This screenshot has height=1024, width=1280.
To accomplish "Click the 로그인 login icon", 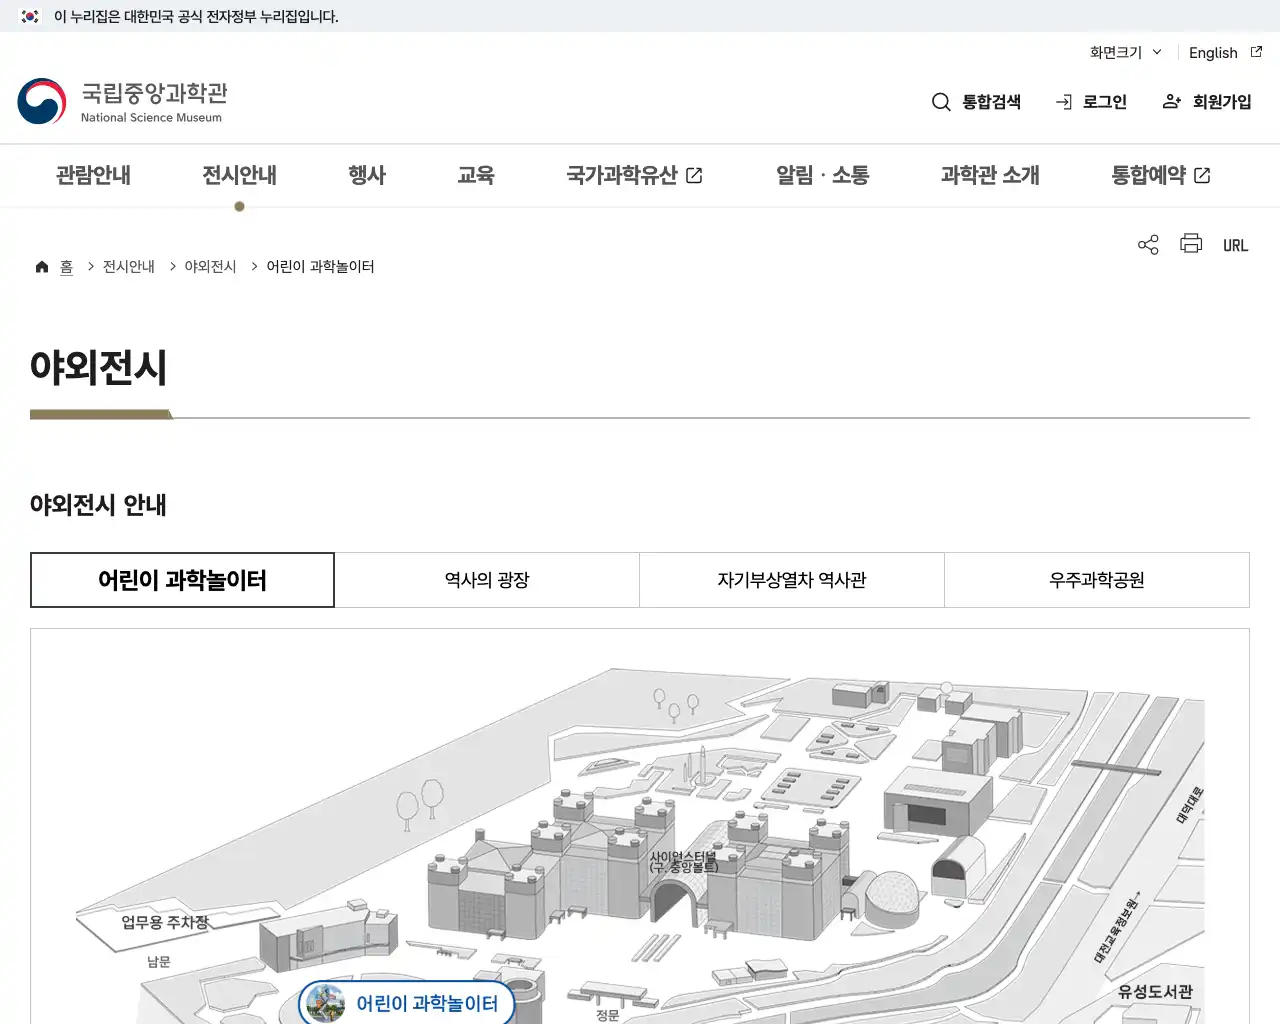I will [1063, 101].
